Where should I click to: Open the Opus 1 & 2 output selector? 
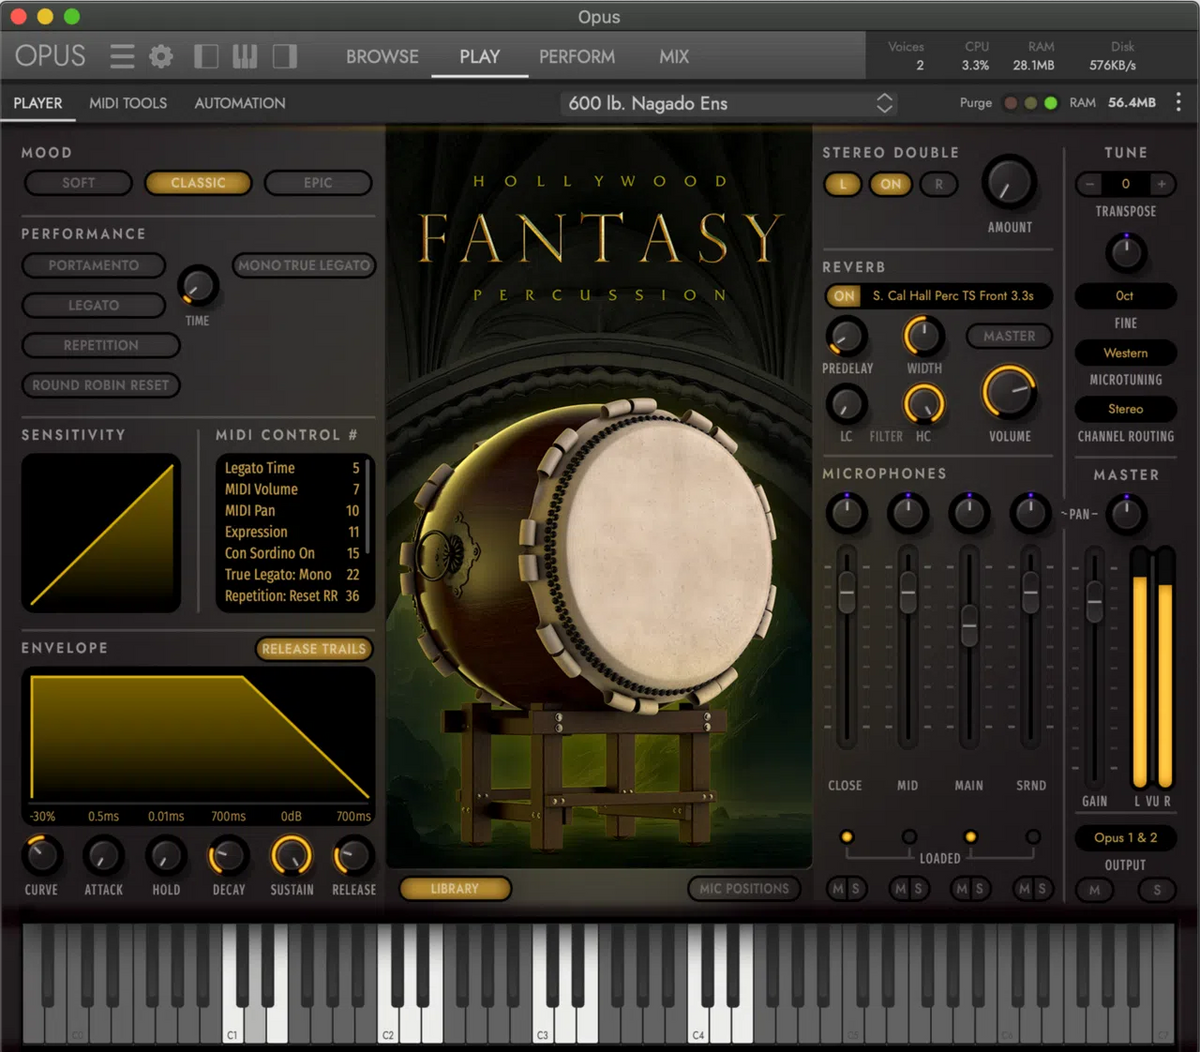[x=1125, y=837]
